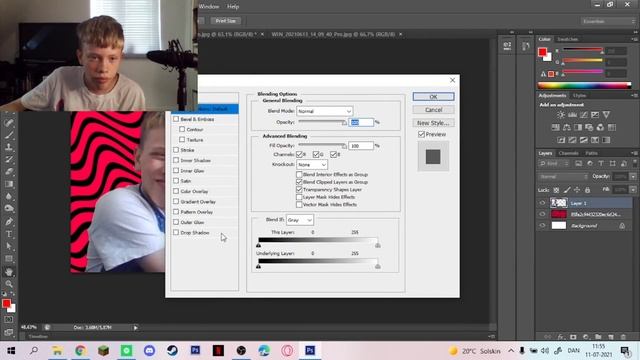This screenshot has height=360, width=640.
Task: Click the layer style fx icon
Action: pyautogui.click(x=561, y=337)
